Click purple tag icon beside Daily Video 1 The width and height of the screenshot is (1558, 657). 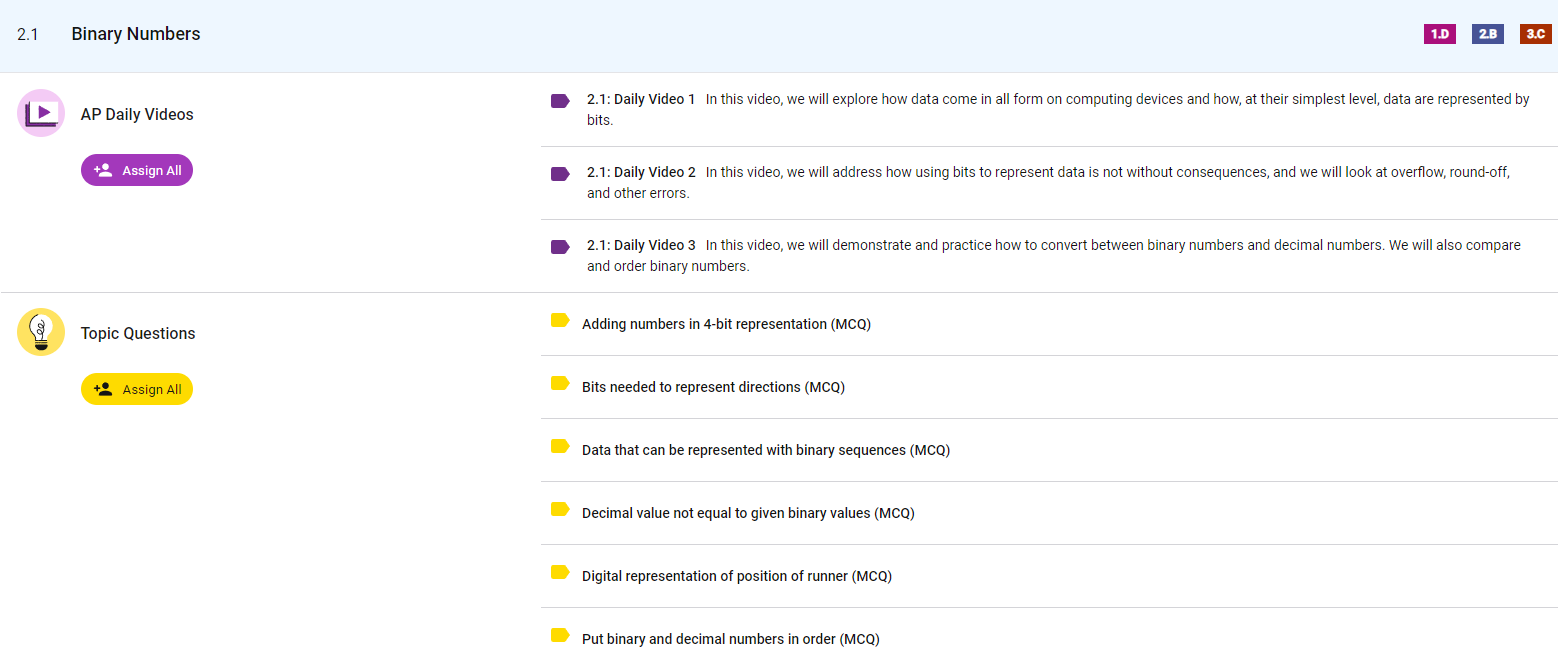click(560, 101)
